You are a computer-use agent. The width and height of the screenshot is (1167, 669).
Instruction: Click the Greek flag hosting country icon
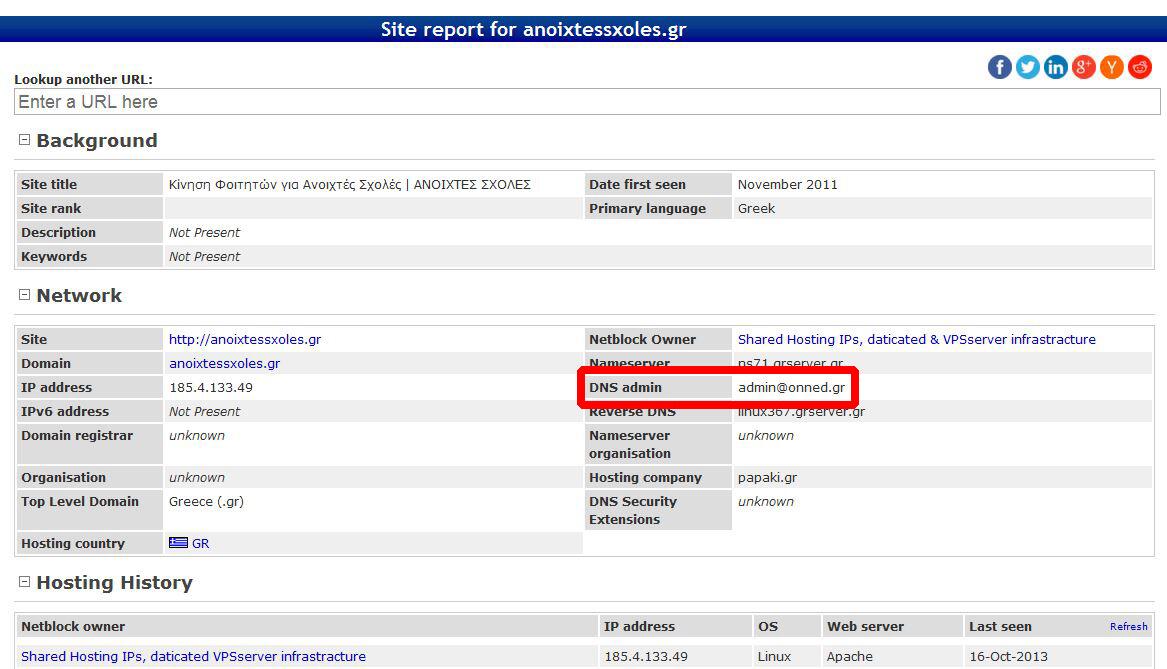[x=178, y=543]
